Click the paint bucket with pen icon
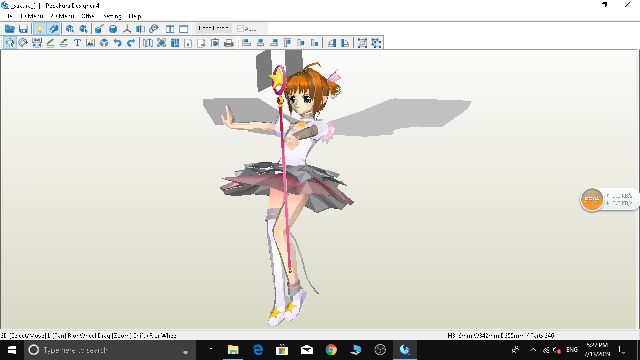Screen dimensions: 640x360 (99, 29)
